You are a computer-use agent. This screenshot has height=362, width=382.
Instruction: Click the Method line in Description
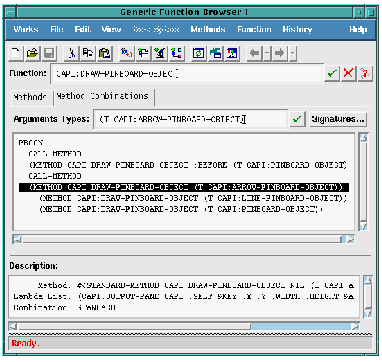click(x=196, y=286)
